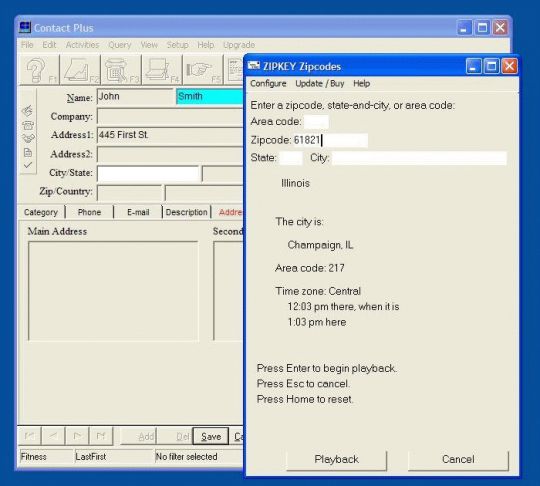Viewport: 540px width, 486px height.
Task: Click the Zipcode field containing 61821
Action: [330, 140]
